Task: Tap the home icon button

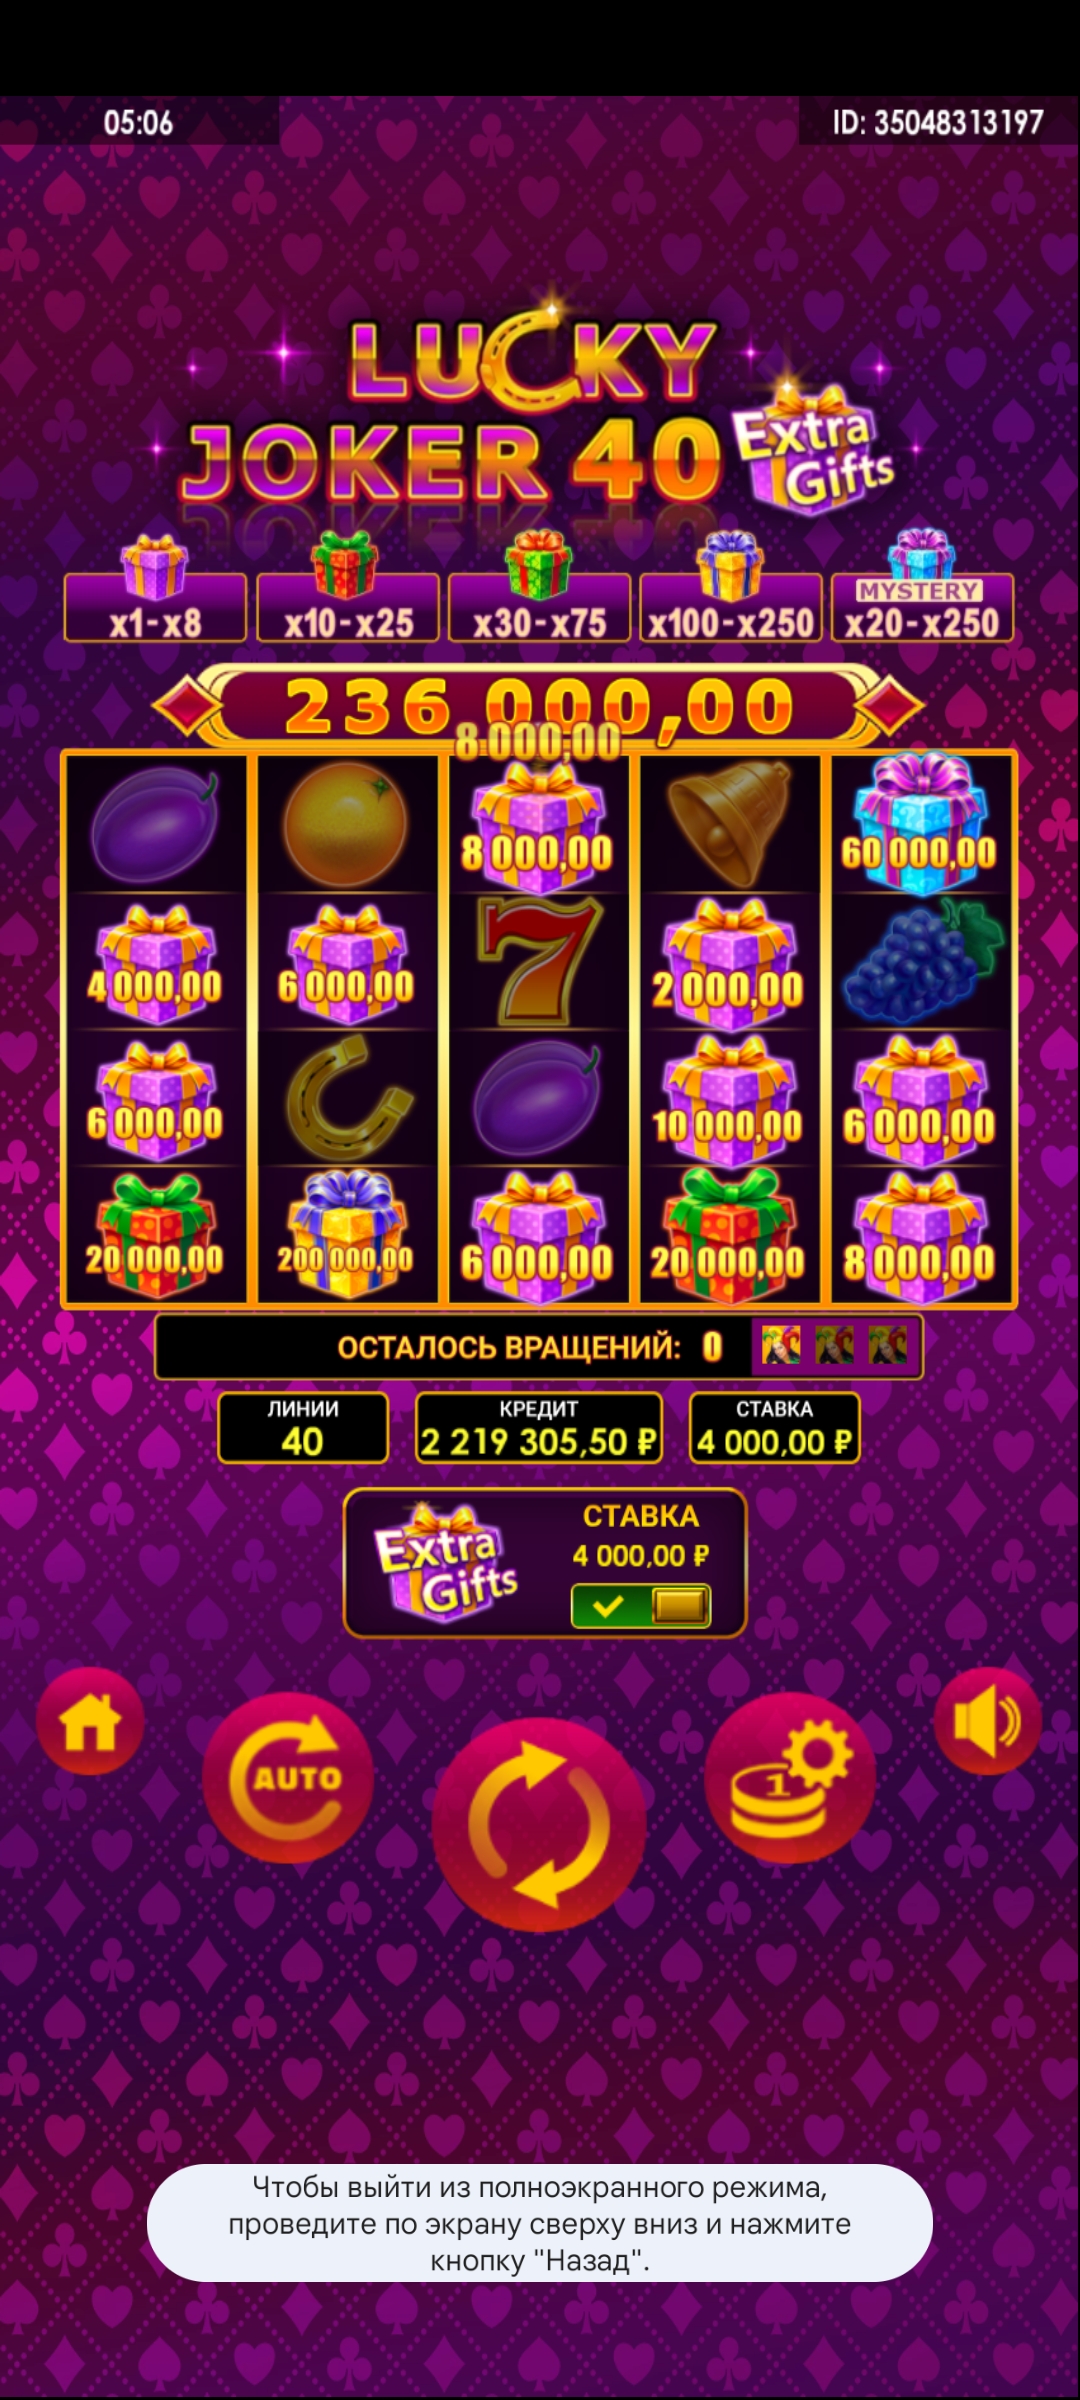Action: [x=90, y=1721]
